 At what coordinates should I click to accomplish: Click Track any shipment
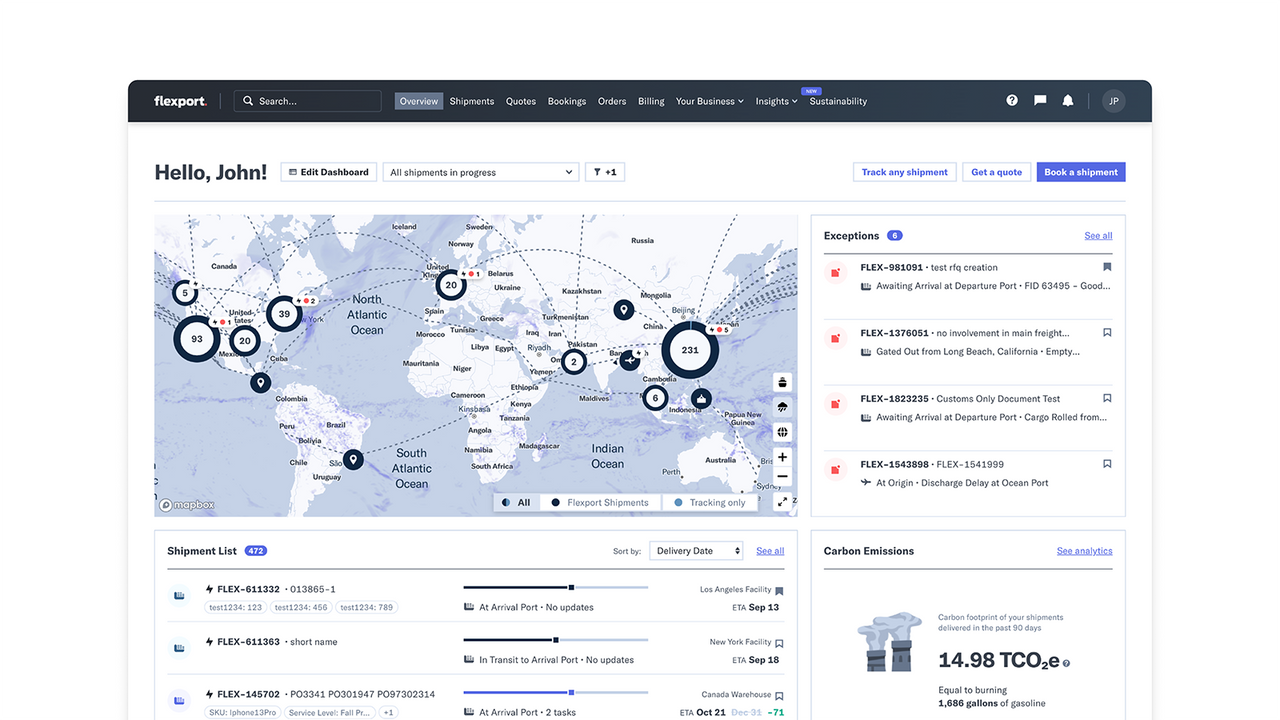(x=905, y=172)
